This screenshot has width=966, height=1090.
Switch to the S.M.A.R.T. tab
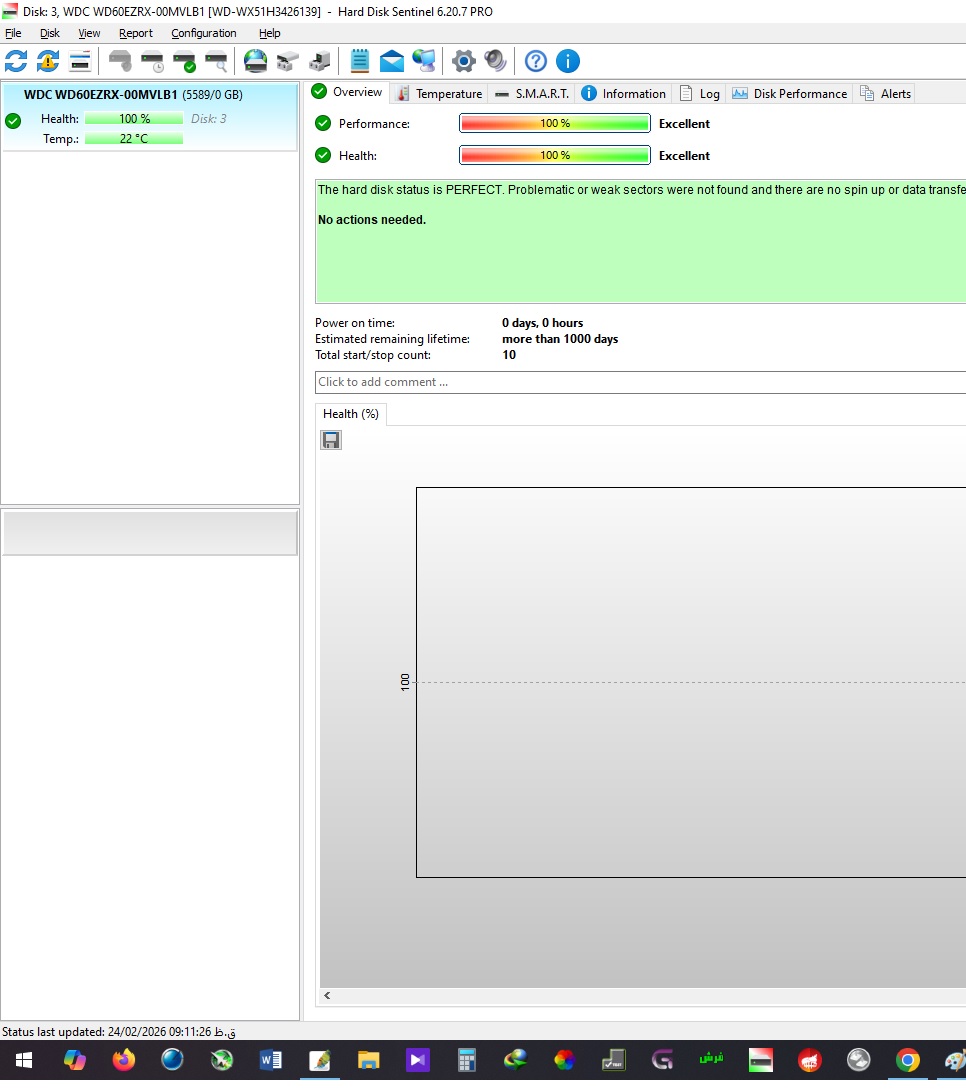(x=532, y=93)
